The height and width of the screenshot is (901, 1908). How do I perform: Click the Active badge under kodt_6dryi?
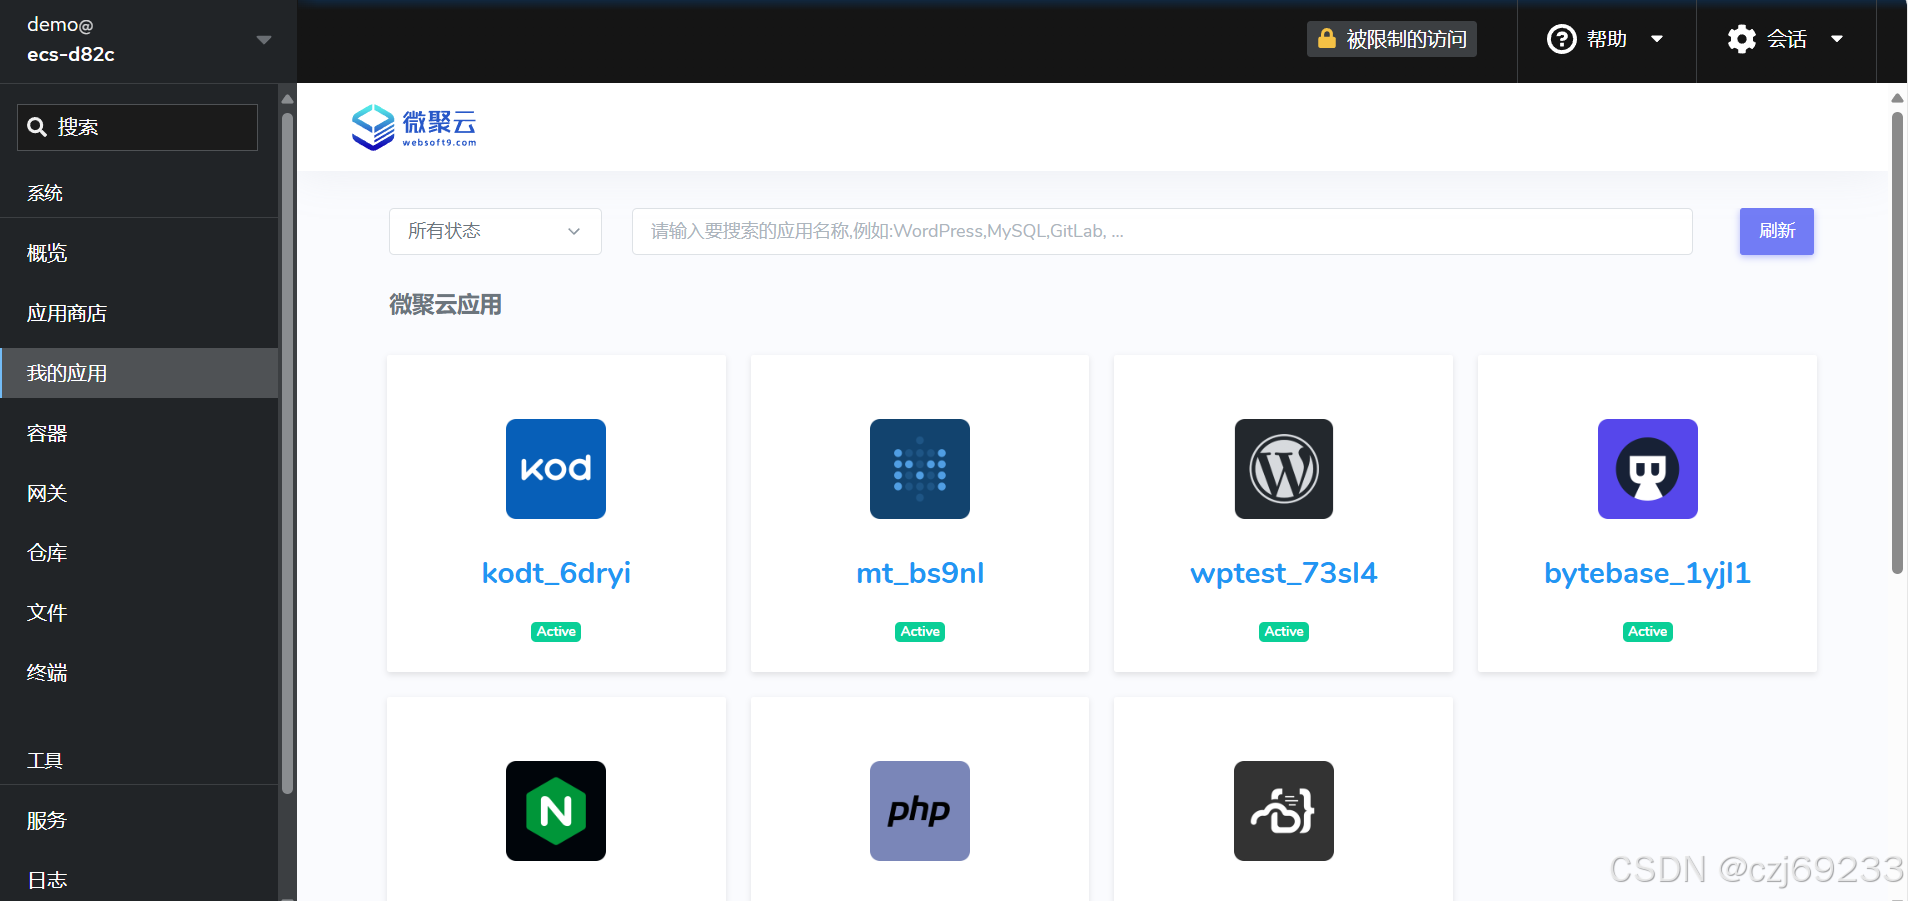tap(556, 631)
